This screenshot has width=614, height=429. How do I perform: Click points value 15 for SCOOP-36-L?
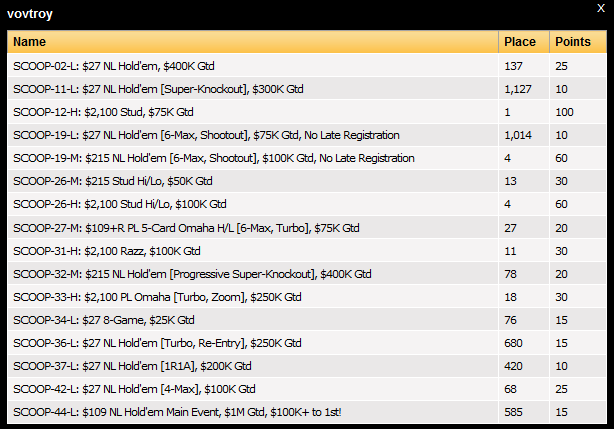click(562, 343)
